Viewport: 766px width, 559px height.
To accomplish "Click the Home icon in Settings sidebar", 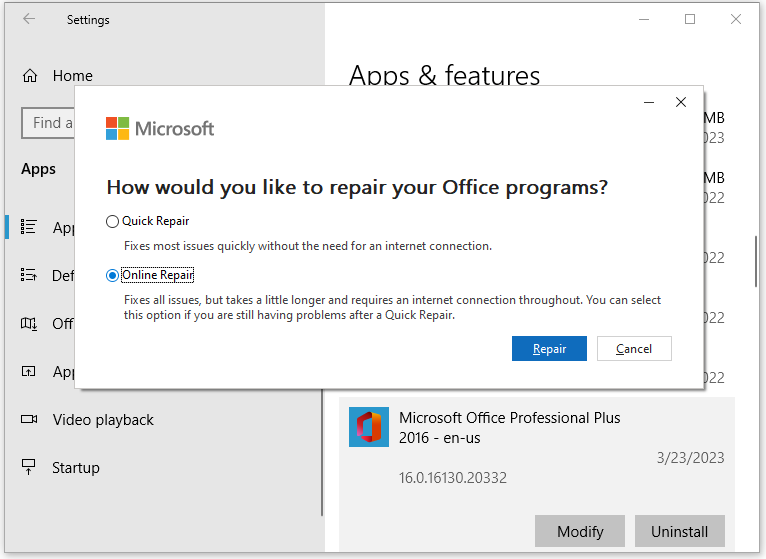I will coord(30,76).
